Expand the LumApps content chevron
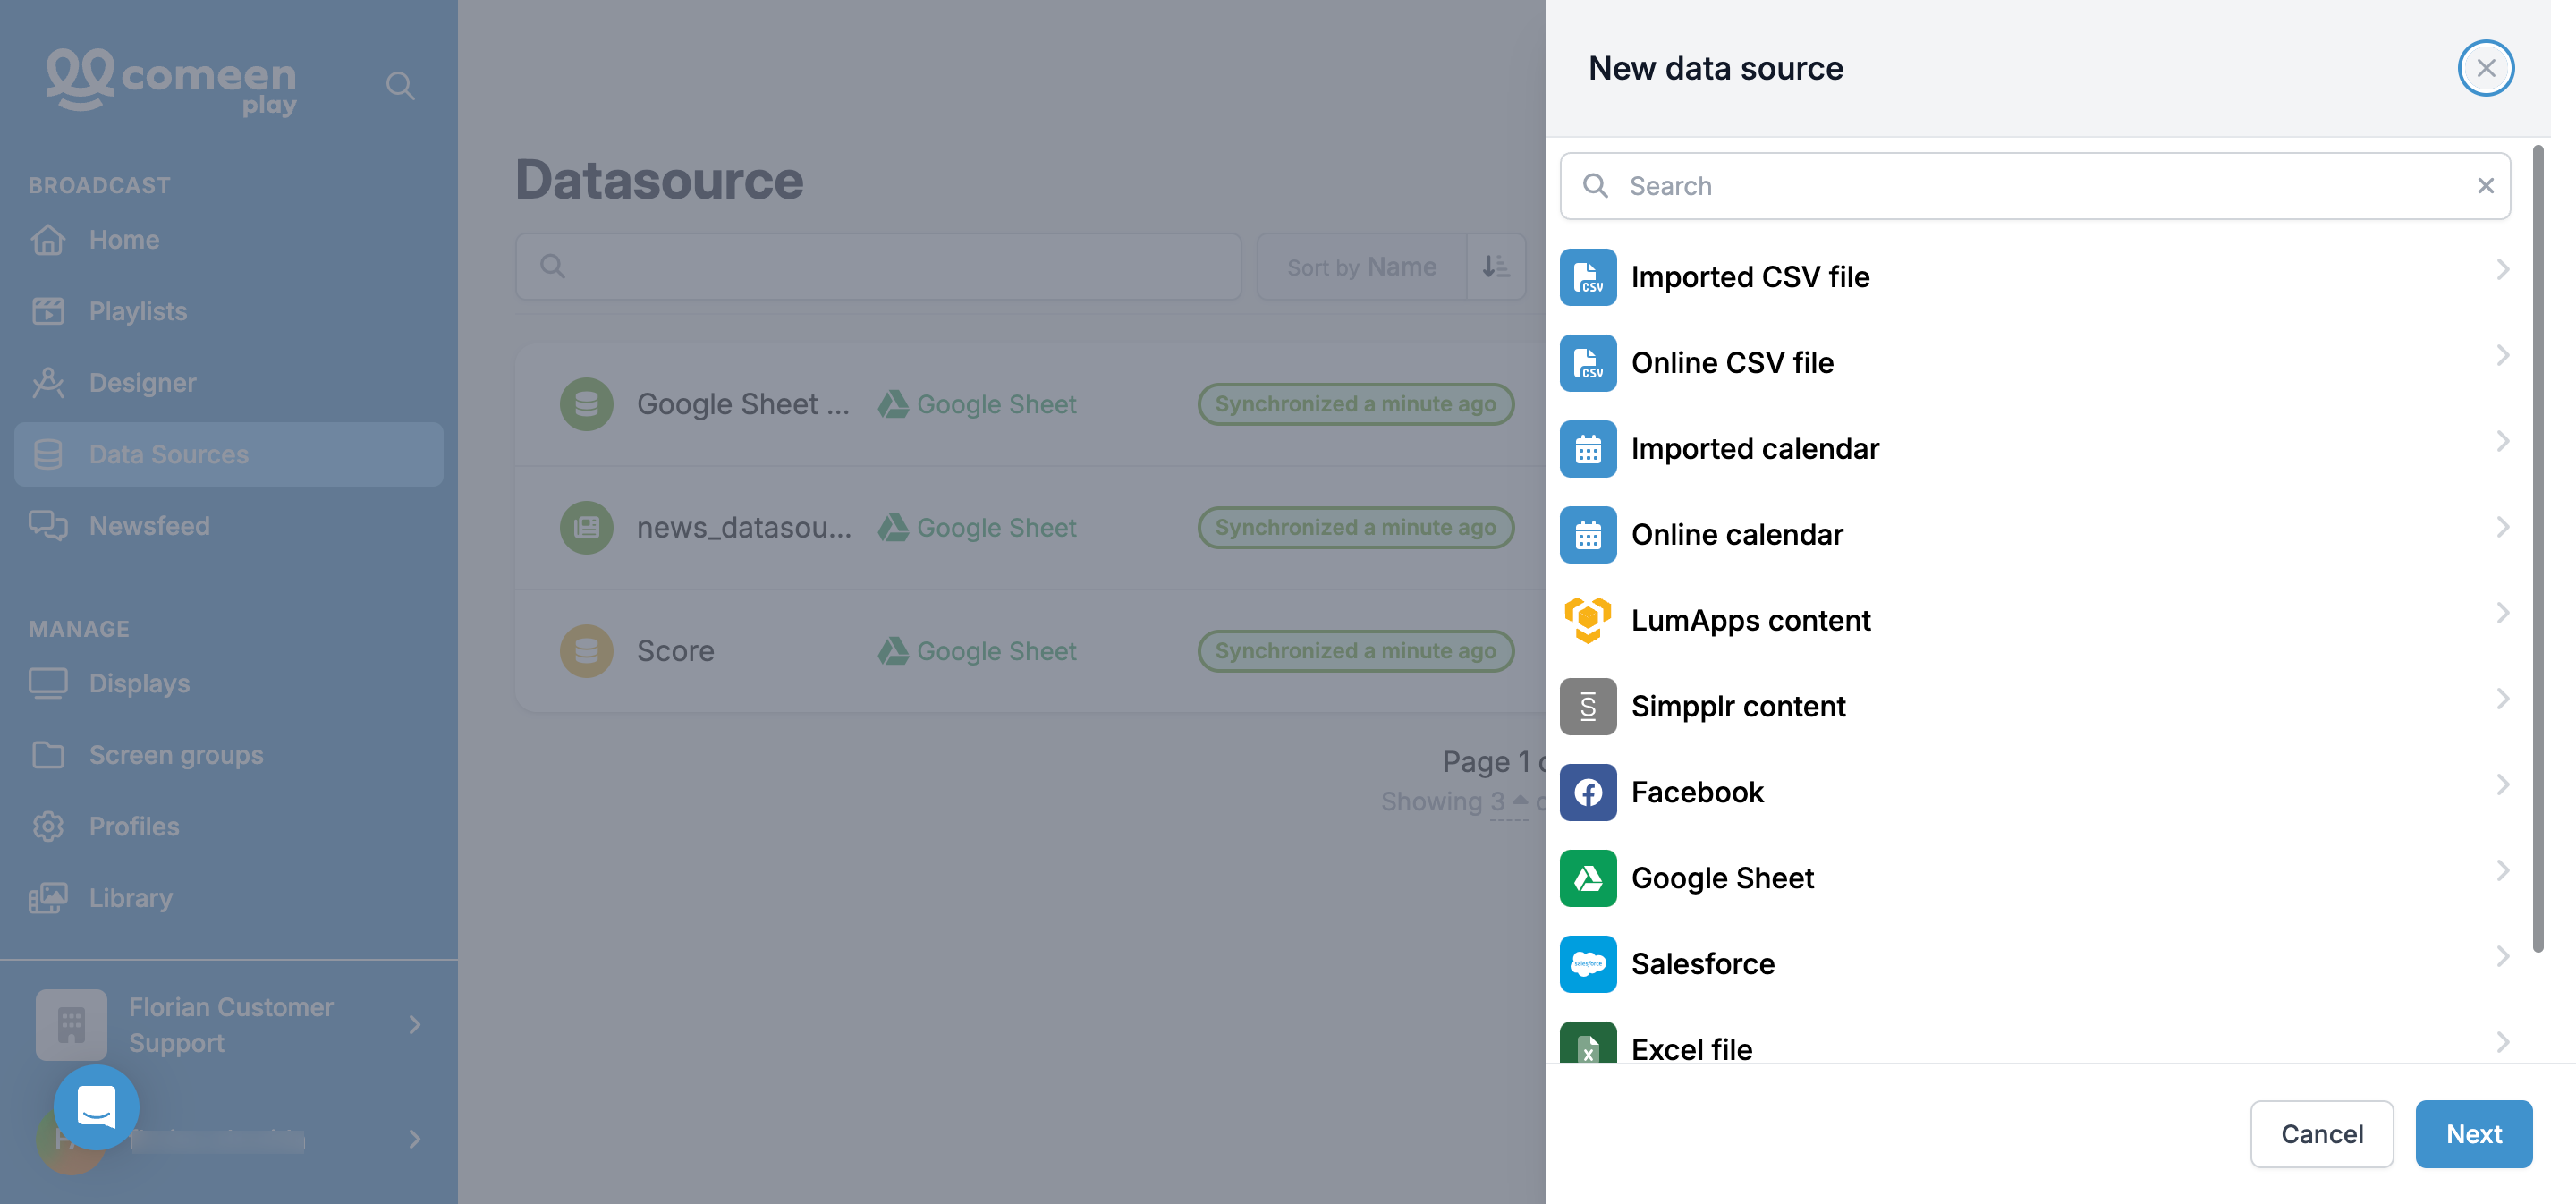This screenshot has height=1204, width=2576. pos(2502,613)
